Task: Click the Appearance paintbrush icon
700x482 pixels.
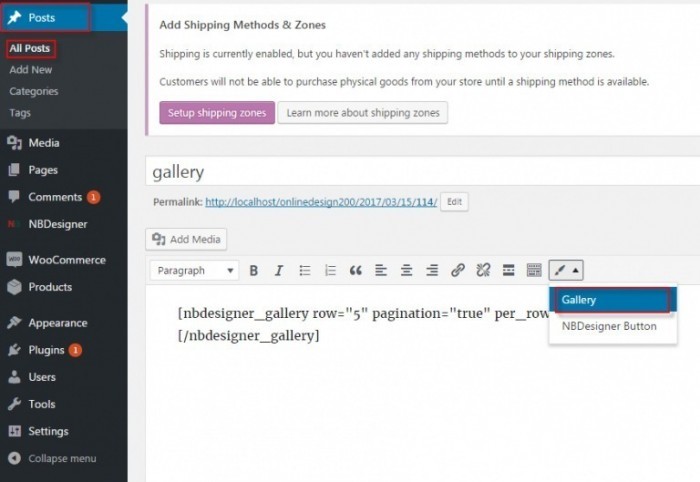Action: pos(14,323)
